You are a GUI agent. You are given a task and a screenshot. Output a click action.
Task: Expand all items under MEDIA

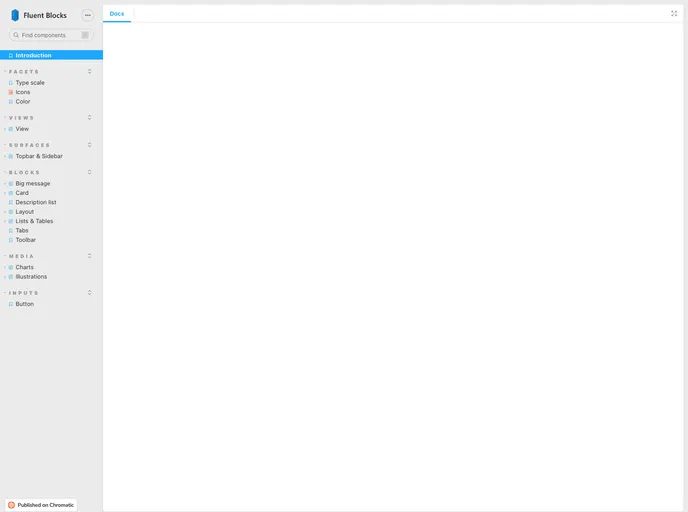pyautogui.click(x=90, y=256)
